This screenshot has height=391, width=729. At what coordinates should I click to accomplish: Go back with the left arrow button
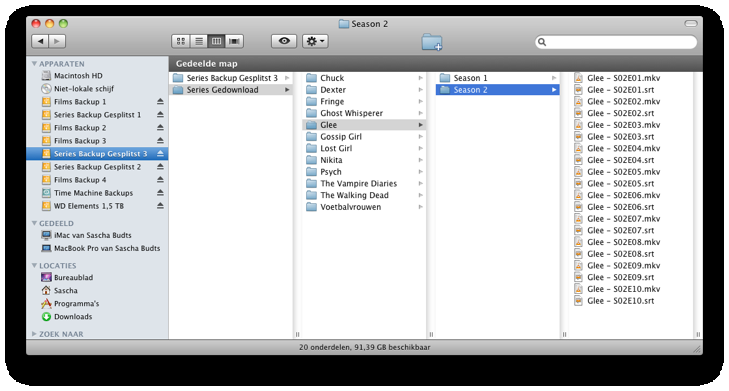click(40, 41)
